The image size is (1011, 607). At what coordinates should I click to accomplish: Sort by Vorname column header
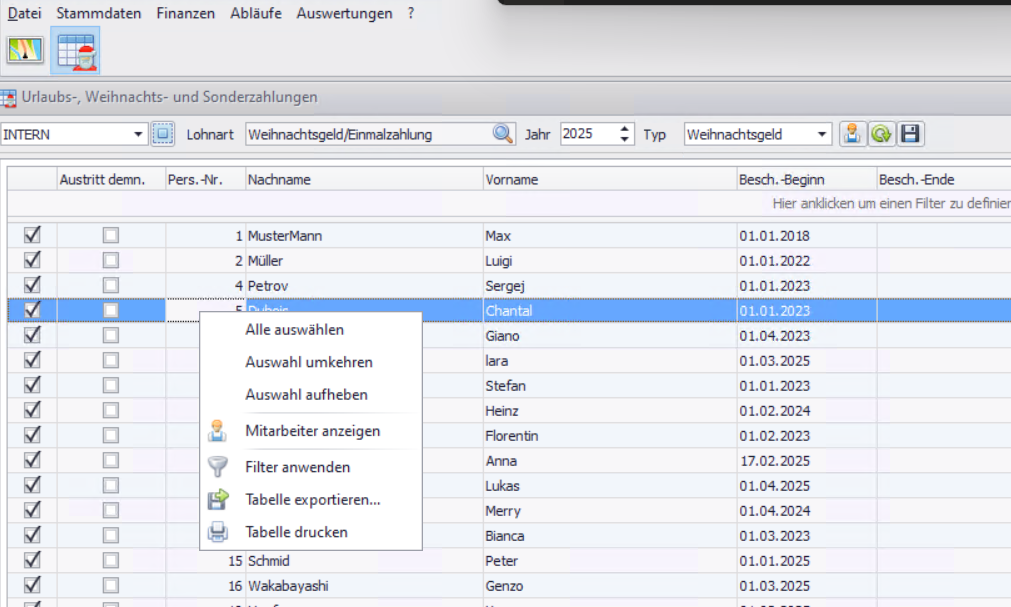610,179
